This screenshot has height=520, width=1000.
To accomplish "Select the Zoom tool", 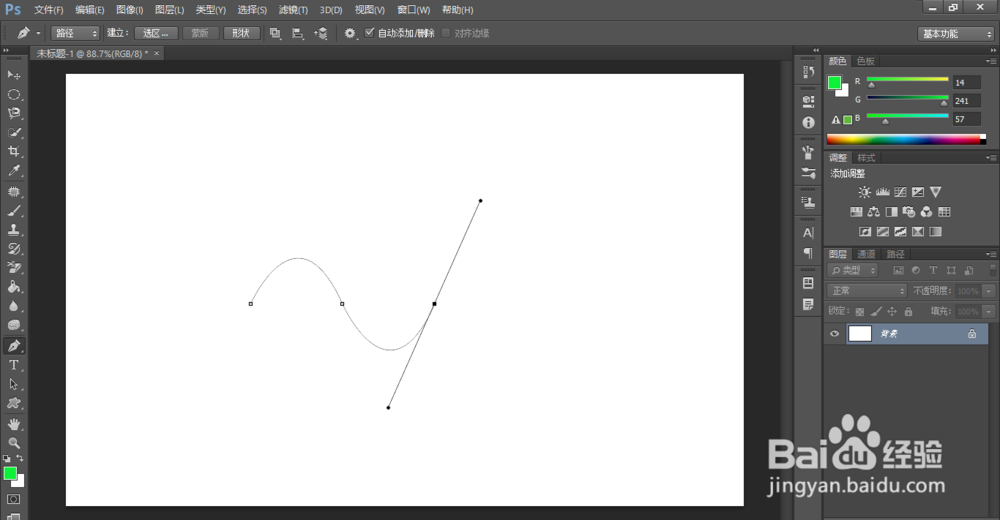I will coord(13,443).
